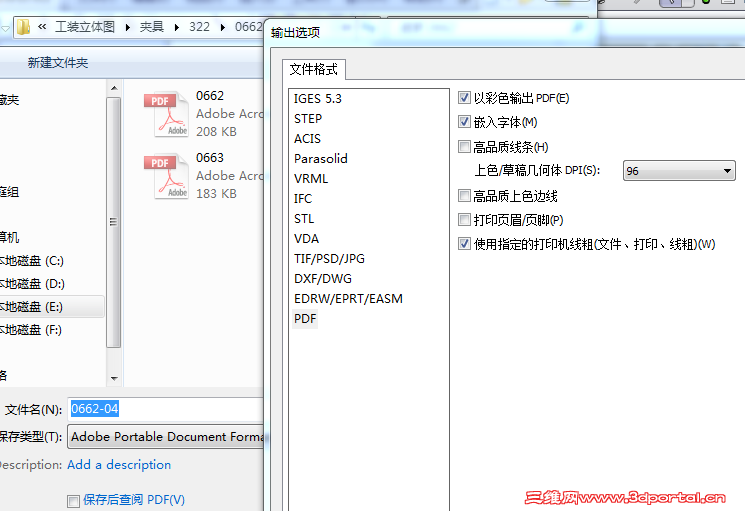Select EDRW/EPRT/EASM format
The height and width of the screenshot is (511, 745).
[348, 299]
